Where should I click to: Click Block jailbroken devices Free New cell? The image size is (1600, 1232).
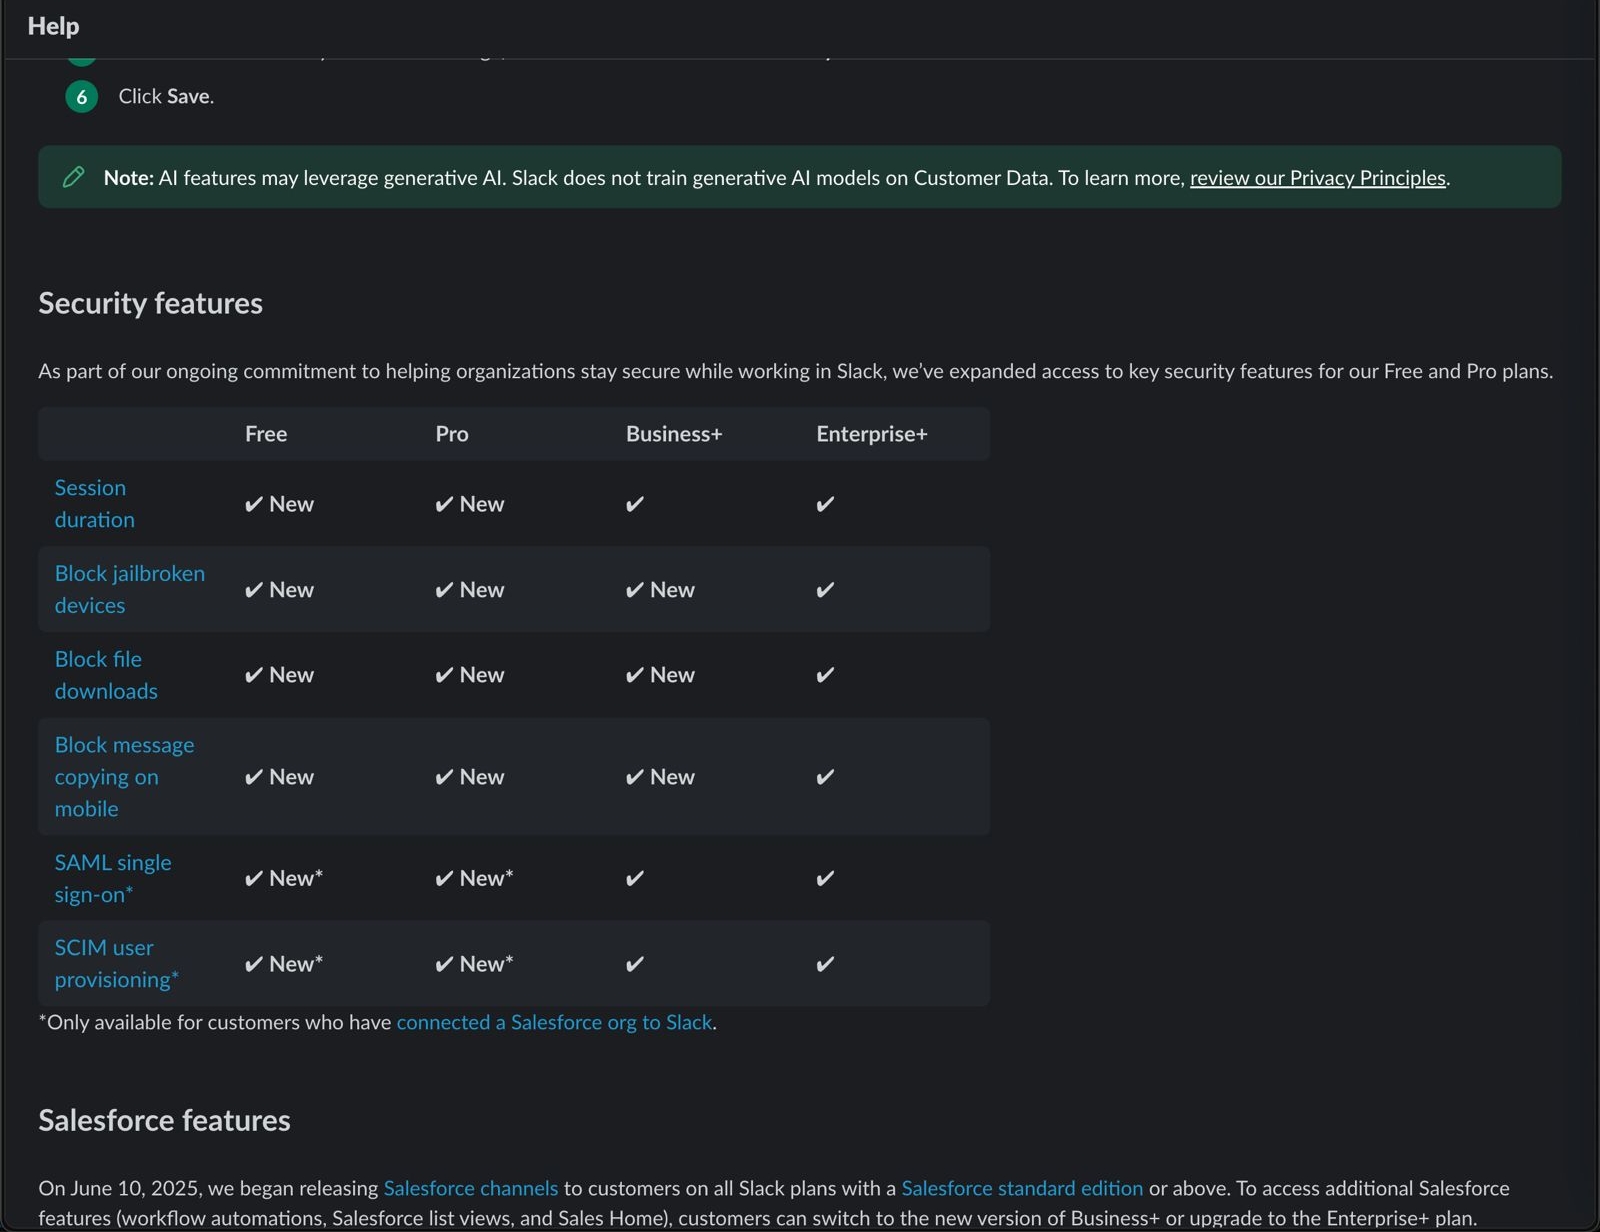coord(279,590)
